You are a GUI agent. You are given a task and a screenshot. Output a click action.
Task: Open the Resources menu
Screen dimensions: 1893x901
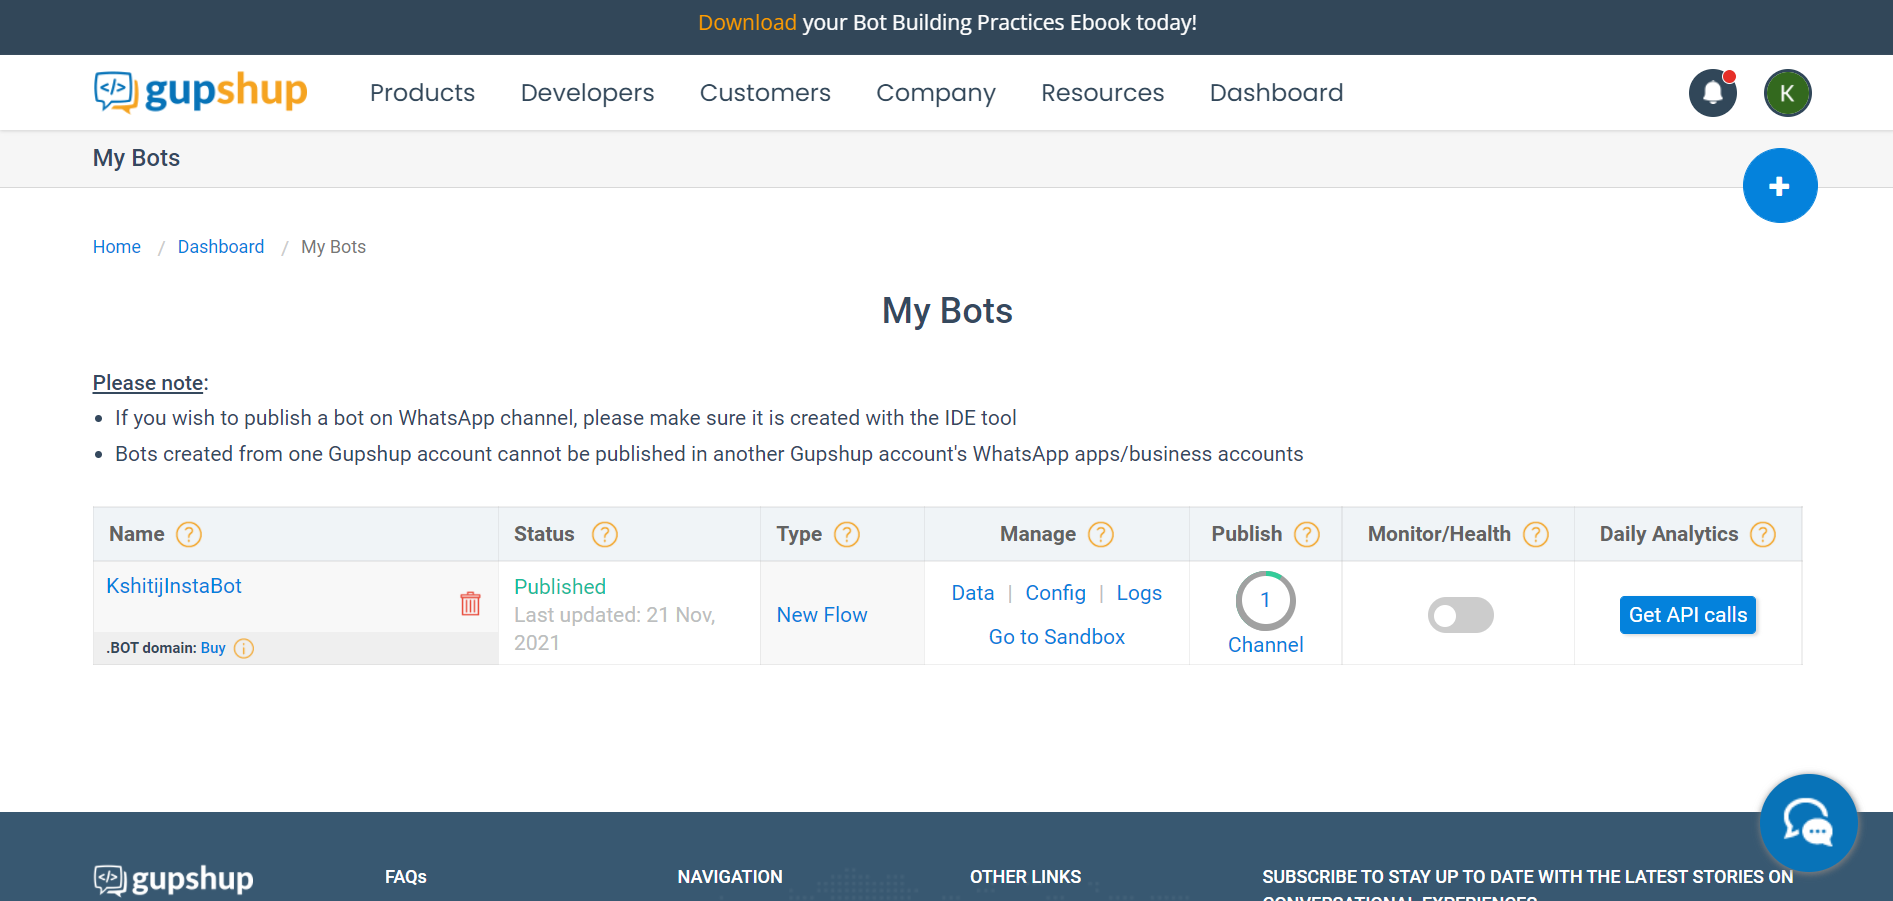[x=1103, y=93]
